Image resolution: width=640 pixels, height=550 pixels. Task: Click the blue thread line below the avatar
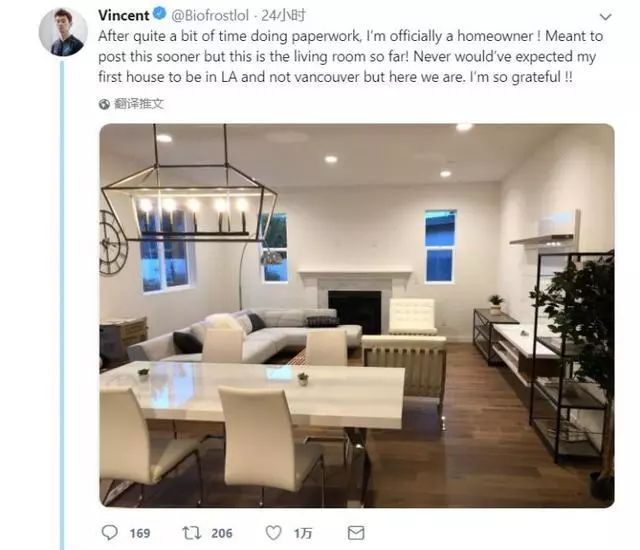tap(62, 305)
